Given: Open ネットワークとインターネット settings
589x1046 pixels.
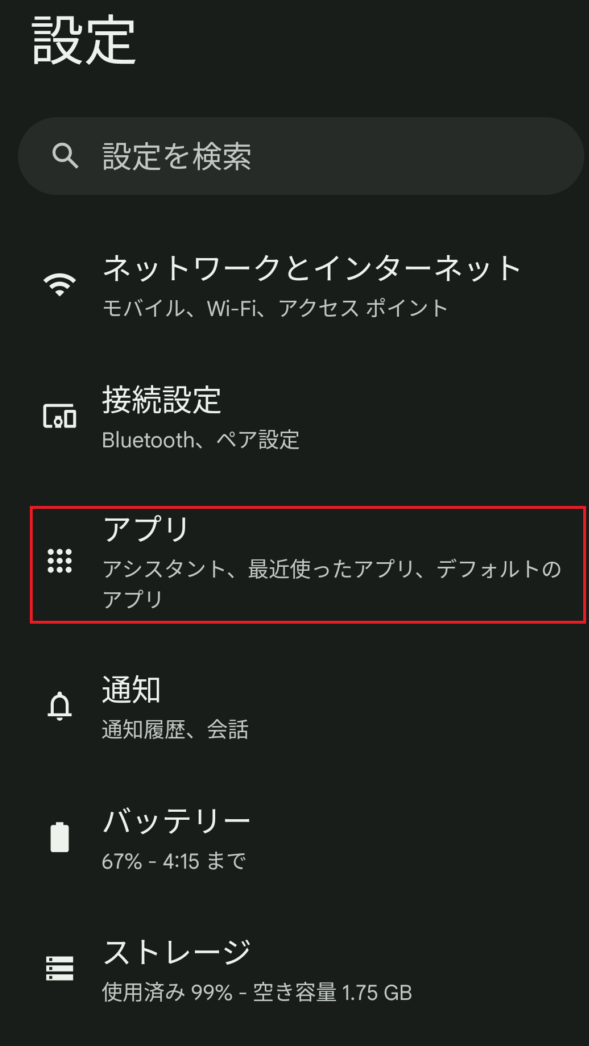Looking at the screenshot, I should [294, 286].
